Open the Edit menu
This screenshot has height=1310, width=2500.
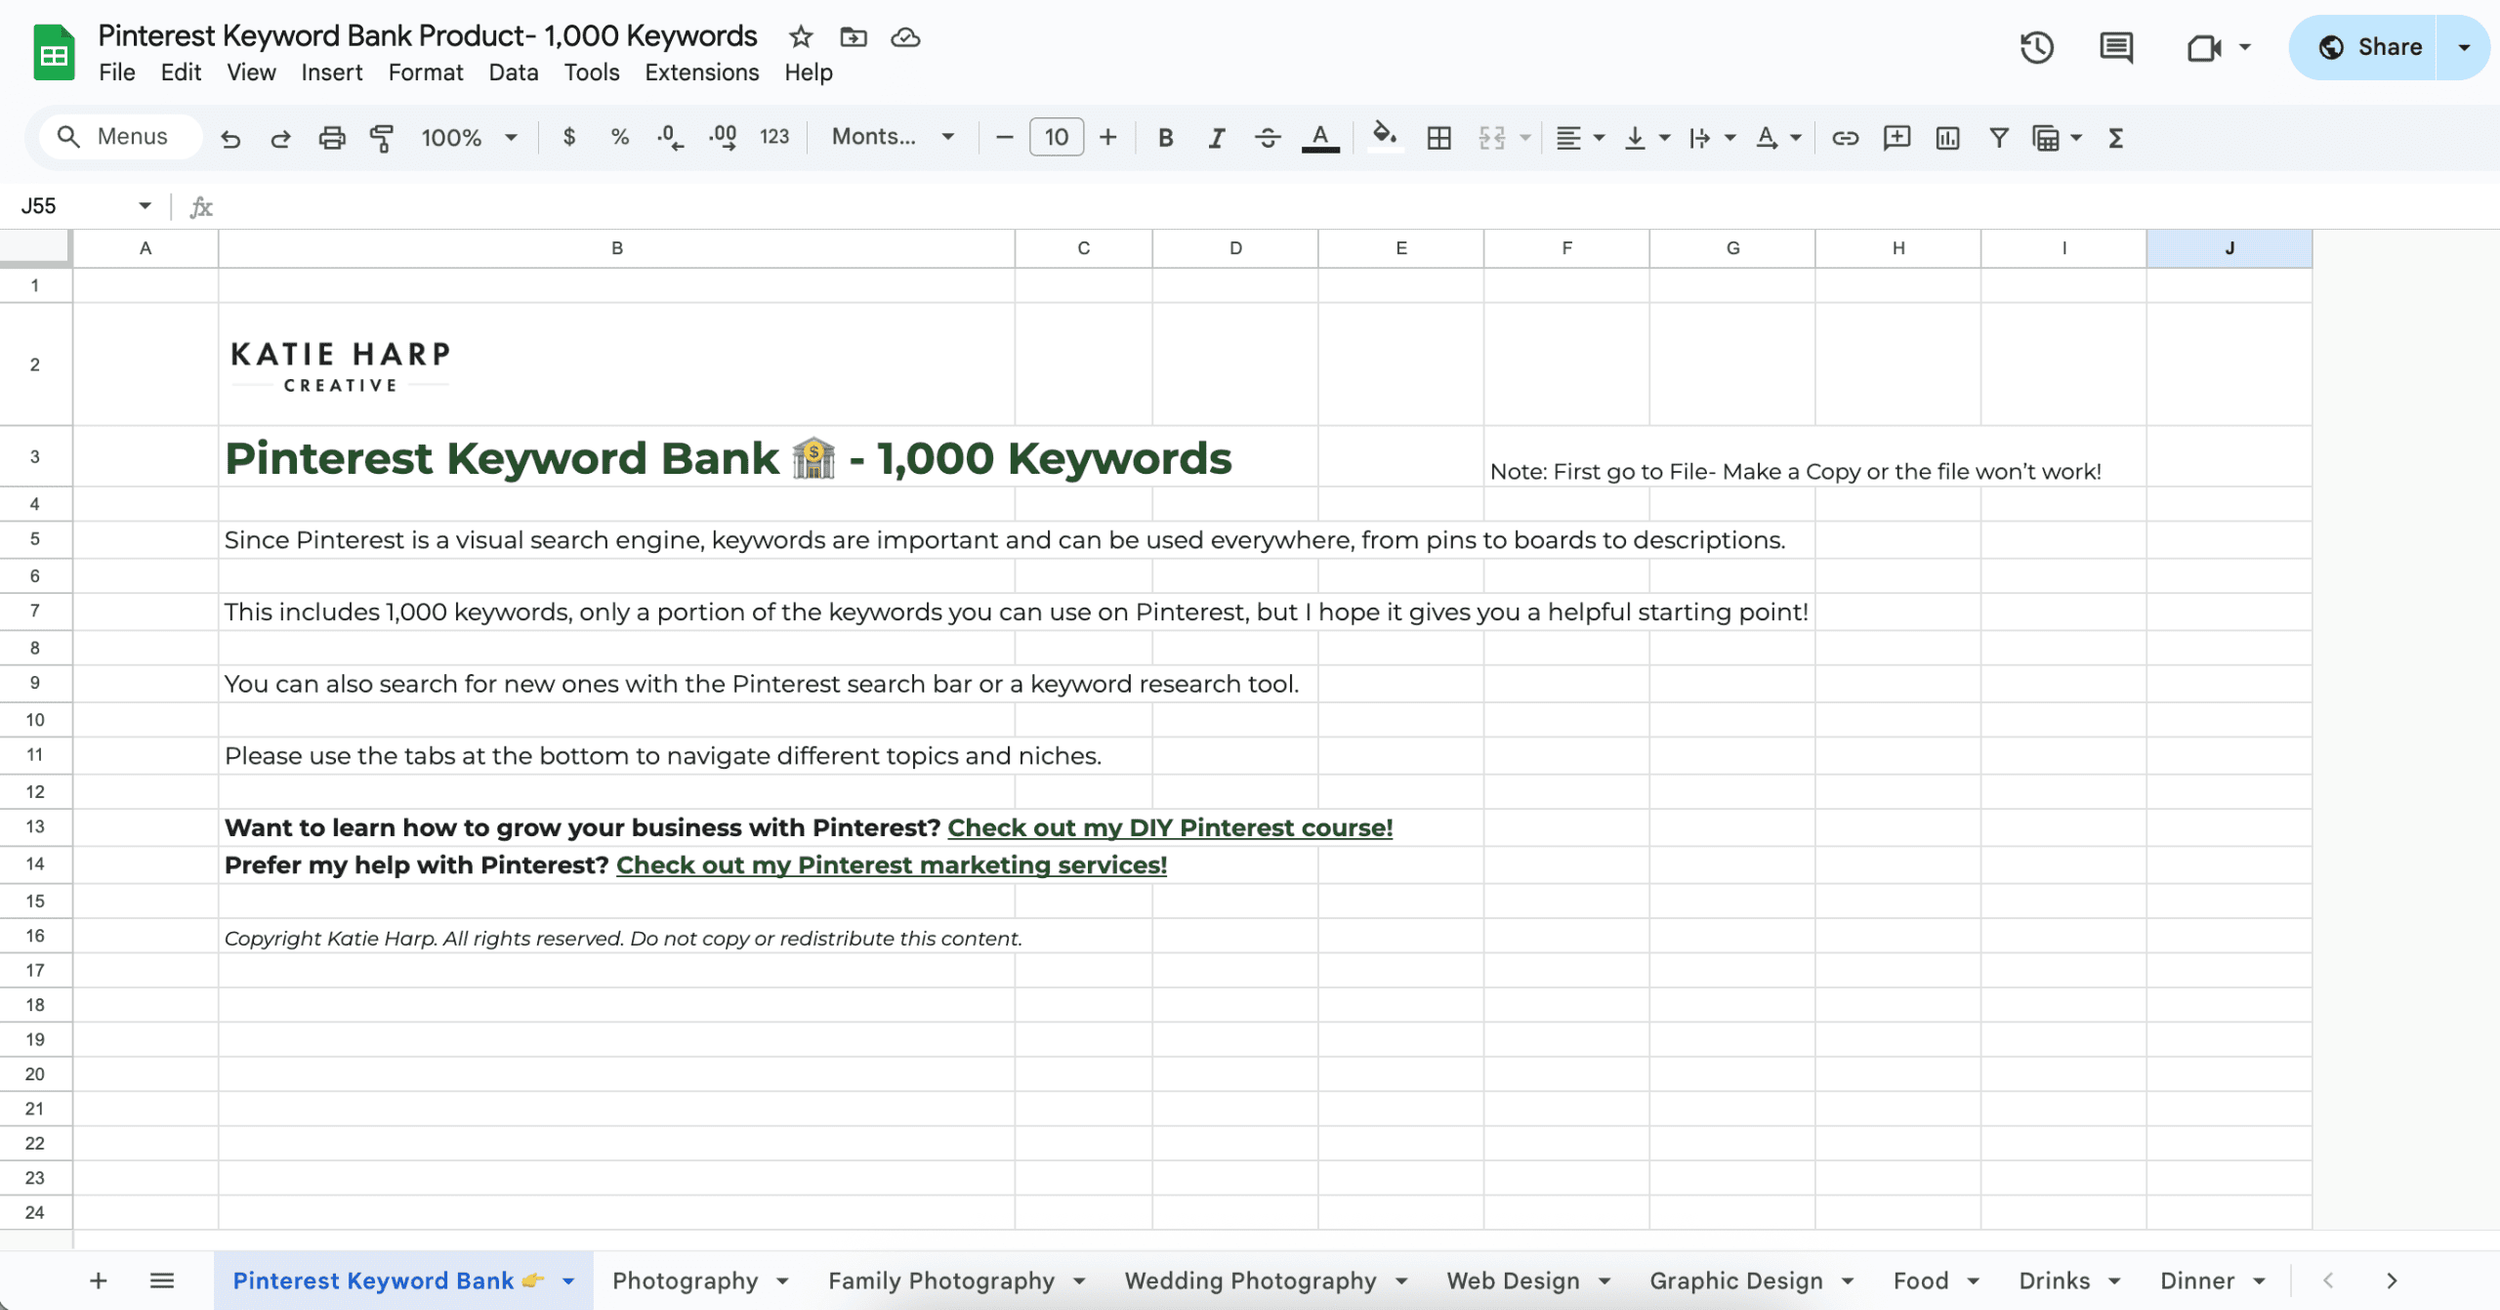(181, 72)
